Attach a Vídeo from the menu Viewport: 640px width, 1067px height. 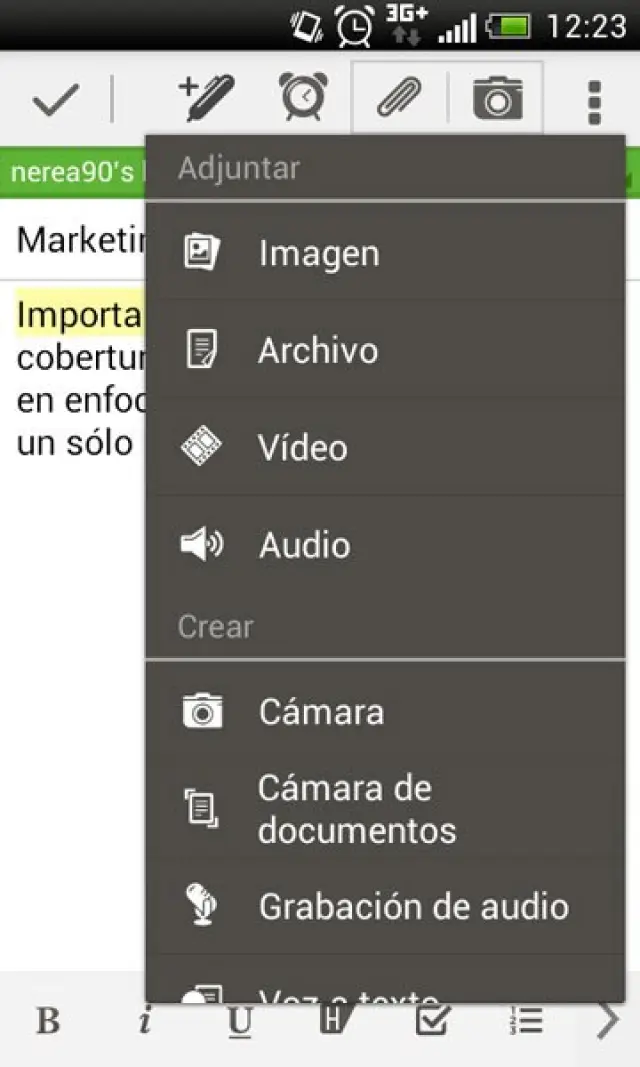tap(385, 447)
